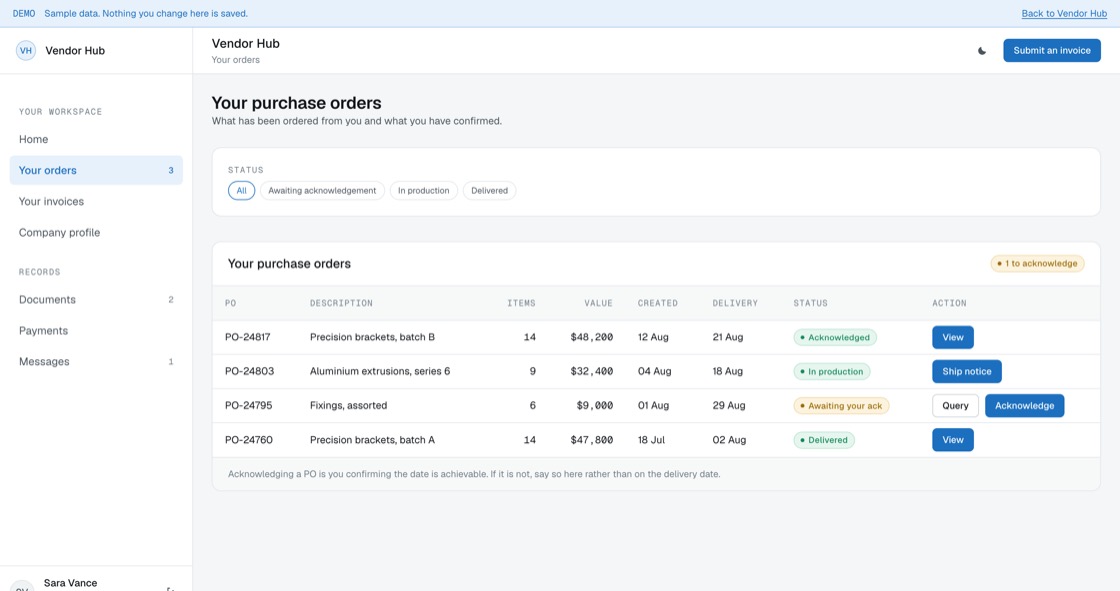Follow the Back to Vendor Hub link

pos(1064,14)
